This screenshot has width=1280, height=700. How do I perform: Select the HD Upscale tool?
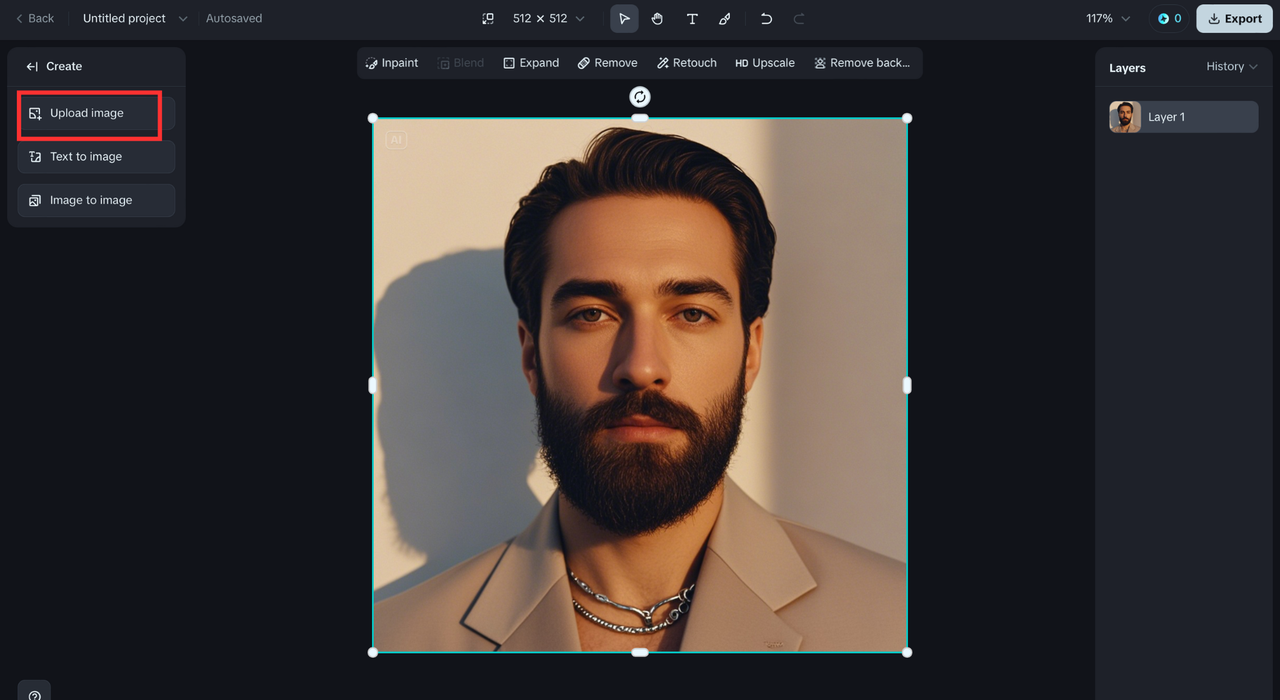pyautogui.click(x=765, y=62)
